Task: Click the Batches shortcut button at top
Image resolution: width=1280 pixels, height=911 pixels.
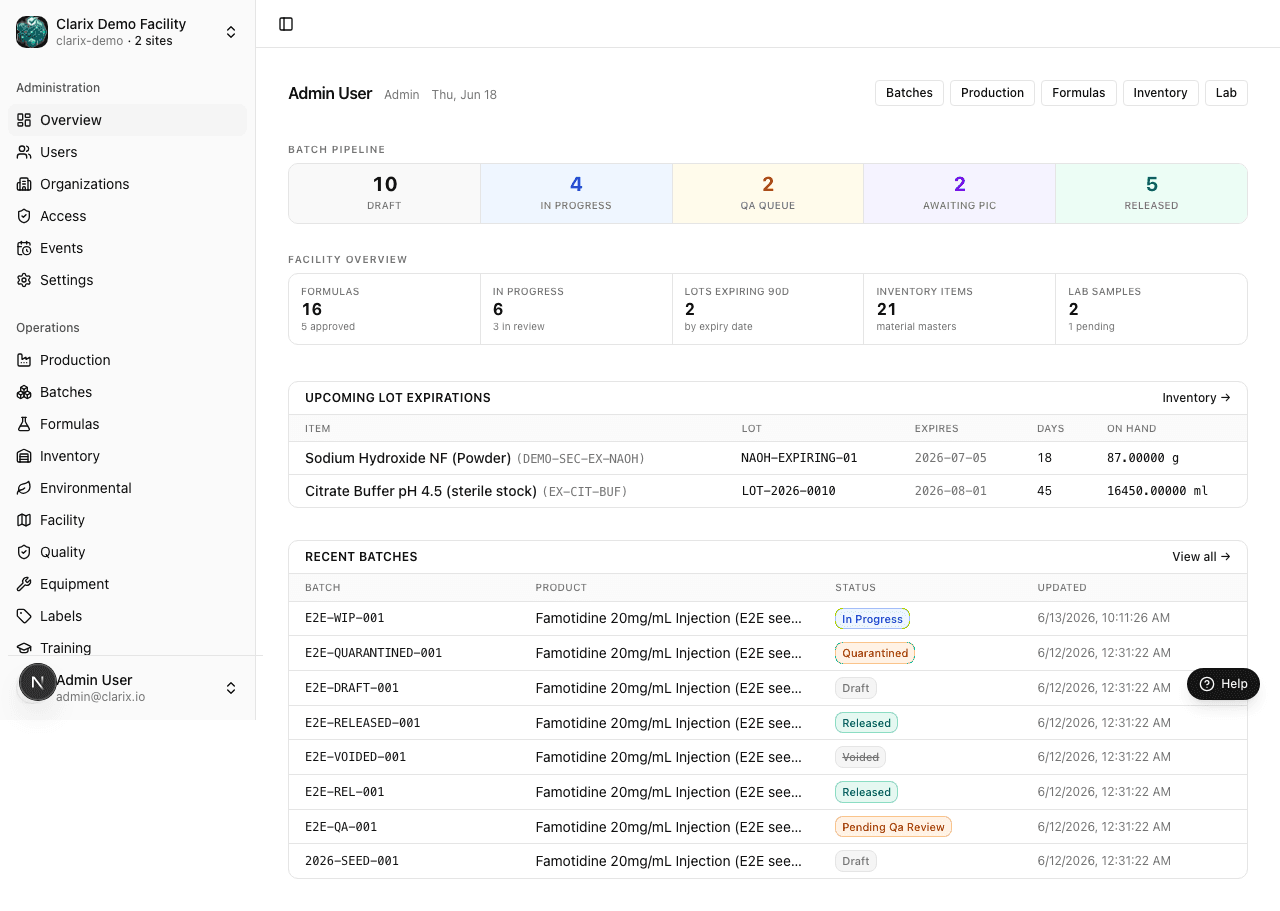Action: coord(909,93)
